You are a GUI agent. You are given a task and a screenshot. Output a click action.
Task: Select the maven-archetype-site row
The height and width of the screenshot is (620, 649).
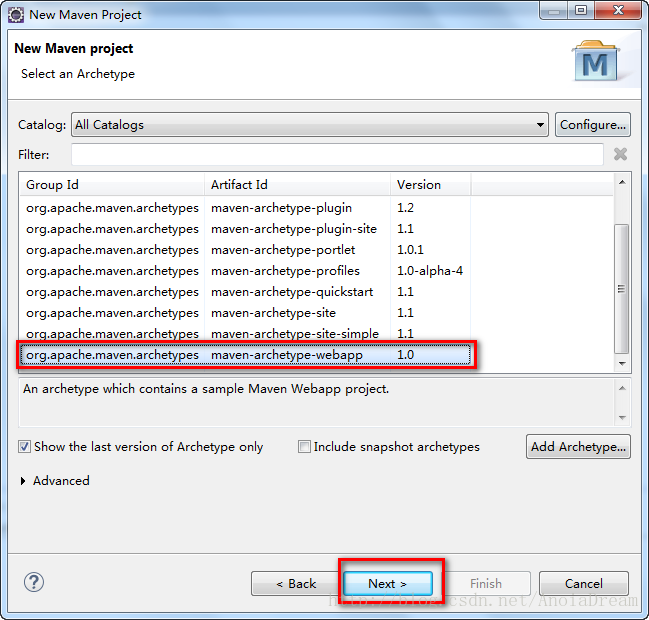pos(245,313)
